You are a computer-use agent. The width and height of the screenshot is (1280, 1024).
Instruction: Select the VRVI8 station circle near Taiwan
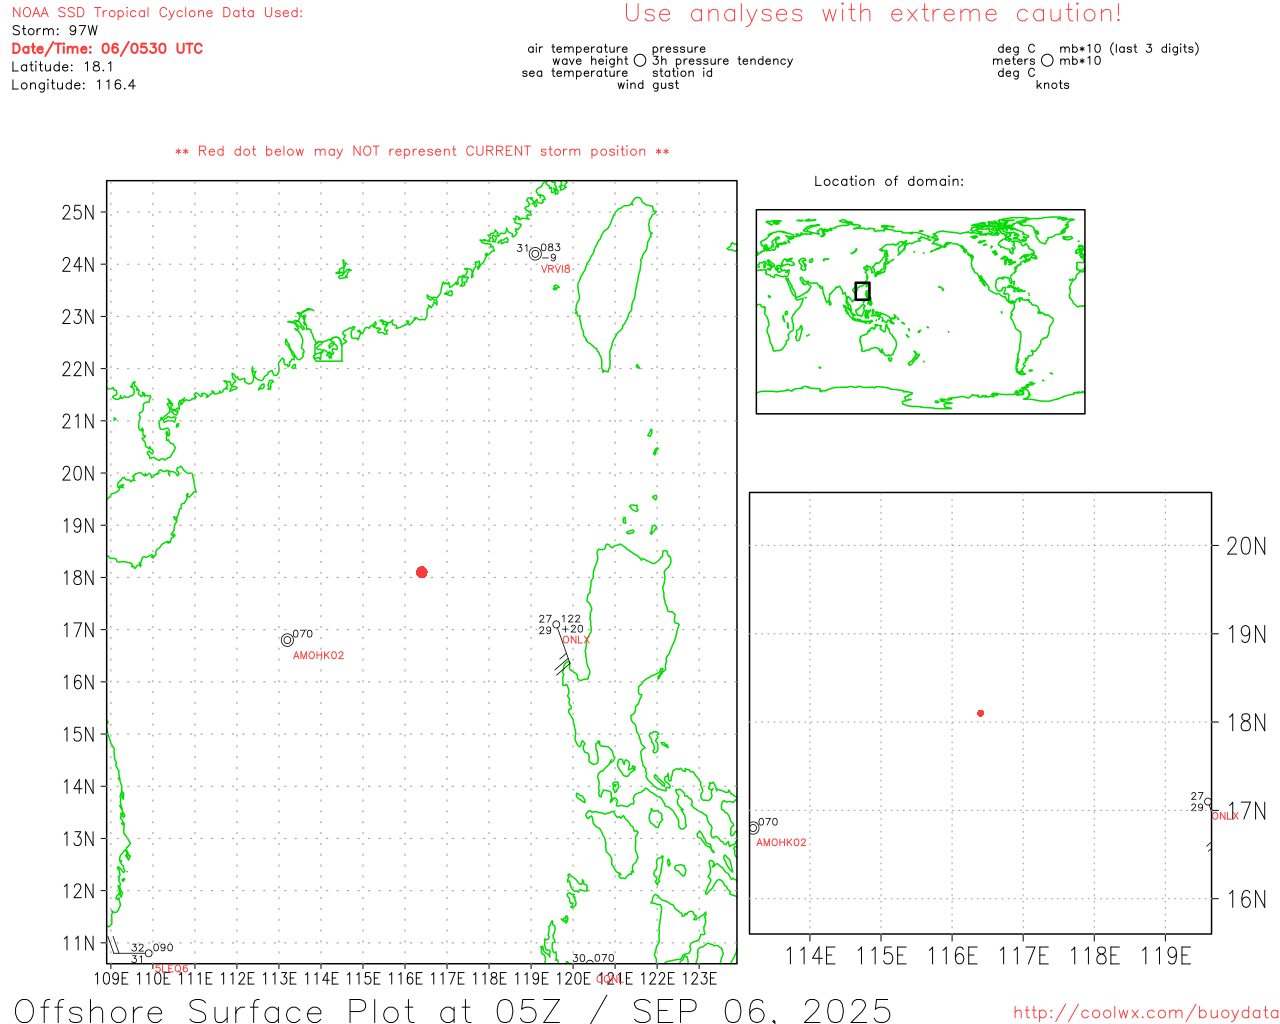535,254
